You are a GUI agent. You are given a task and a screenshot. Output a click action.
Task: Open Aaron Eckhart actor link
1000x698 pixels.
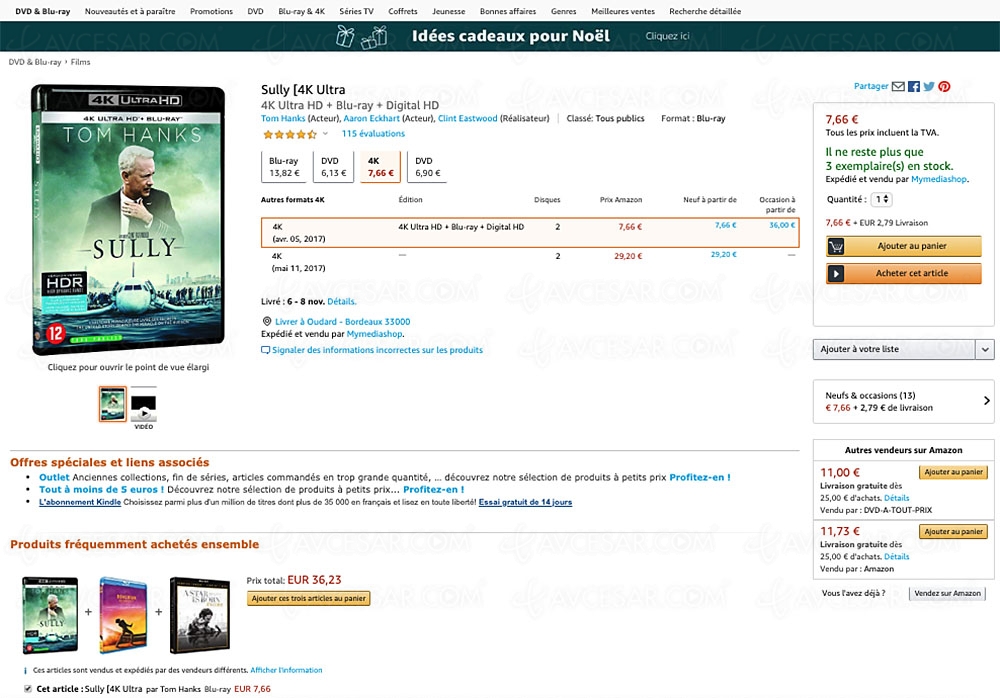371,119
